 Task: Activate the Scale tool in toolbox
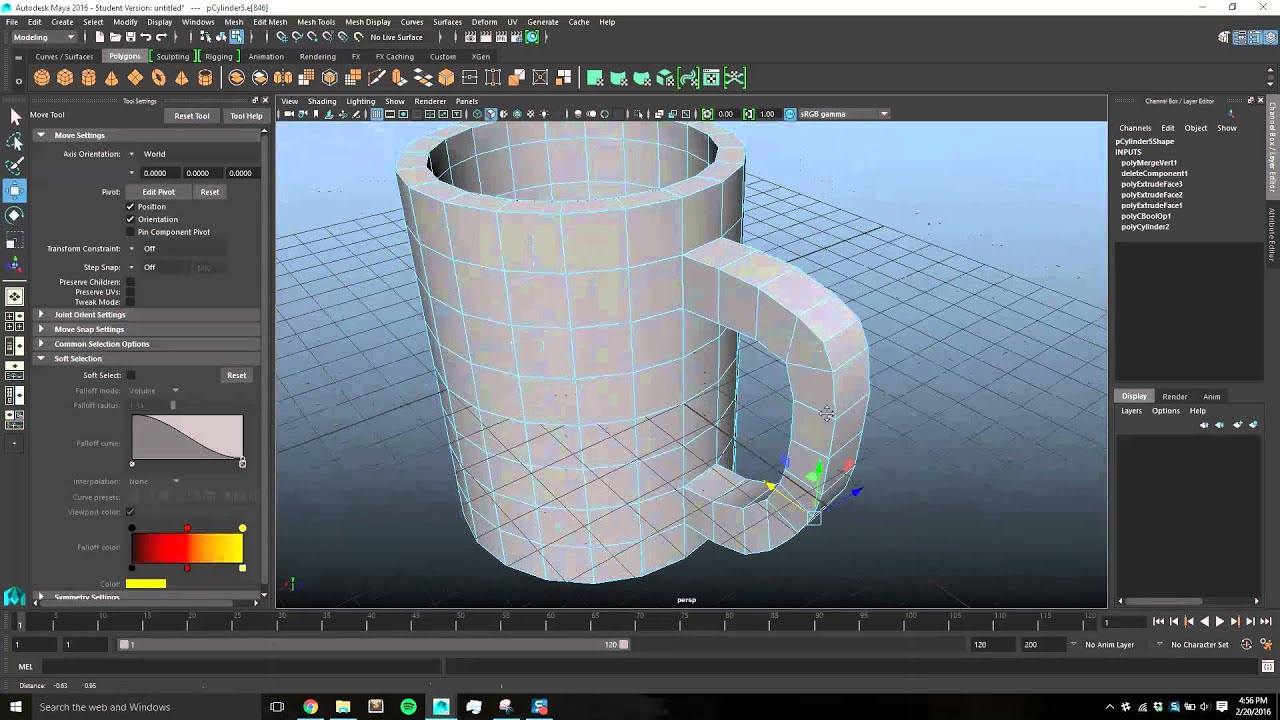tap(15, 241)
